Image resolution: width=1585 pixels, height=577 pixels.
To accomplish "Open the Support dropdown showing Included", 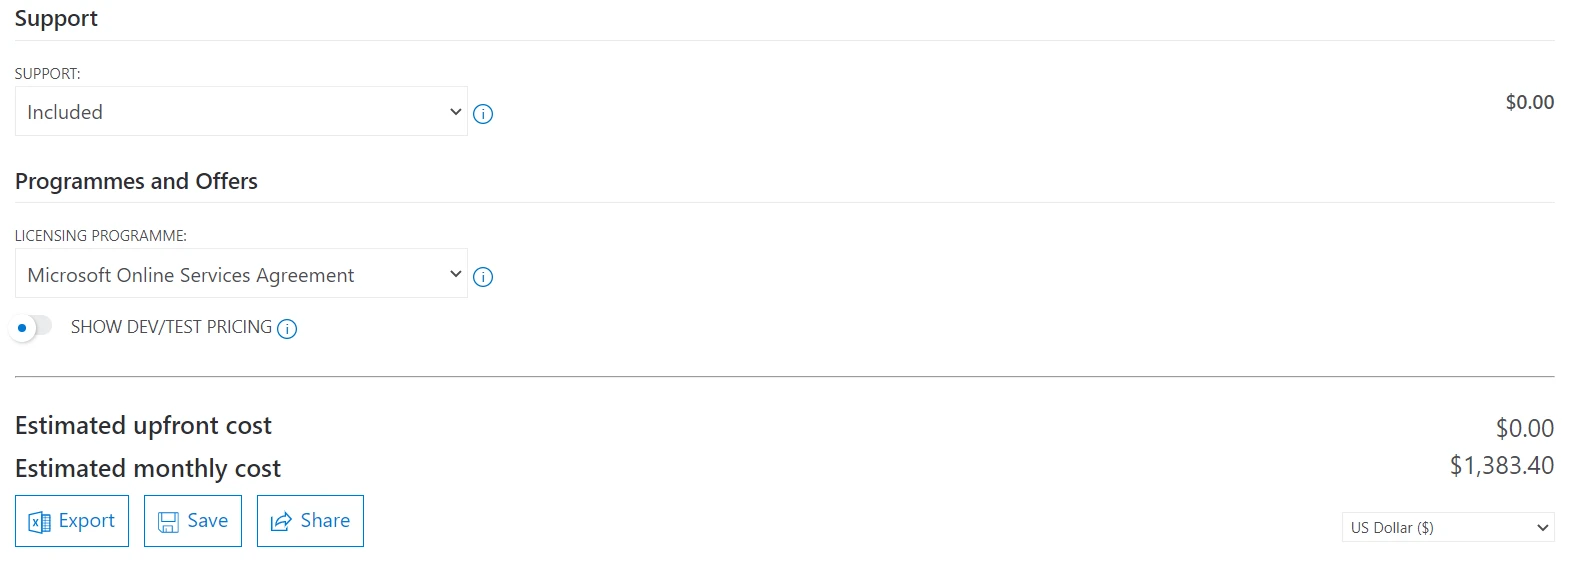I will (x=241, y=112).
